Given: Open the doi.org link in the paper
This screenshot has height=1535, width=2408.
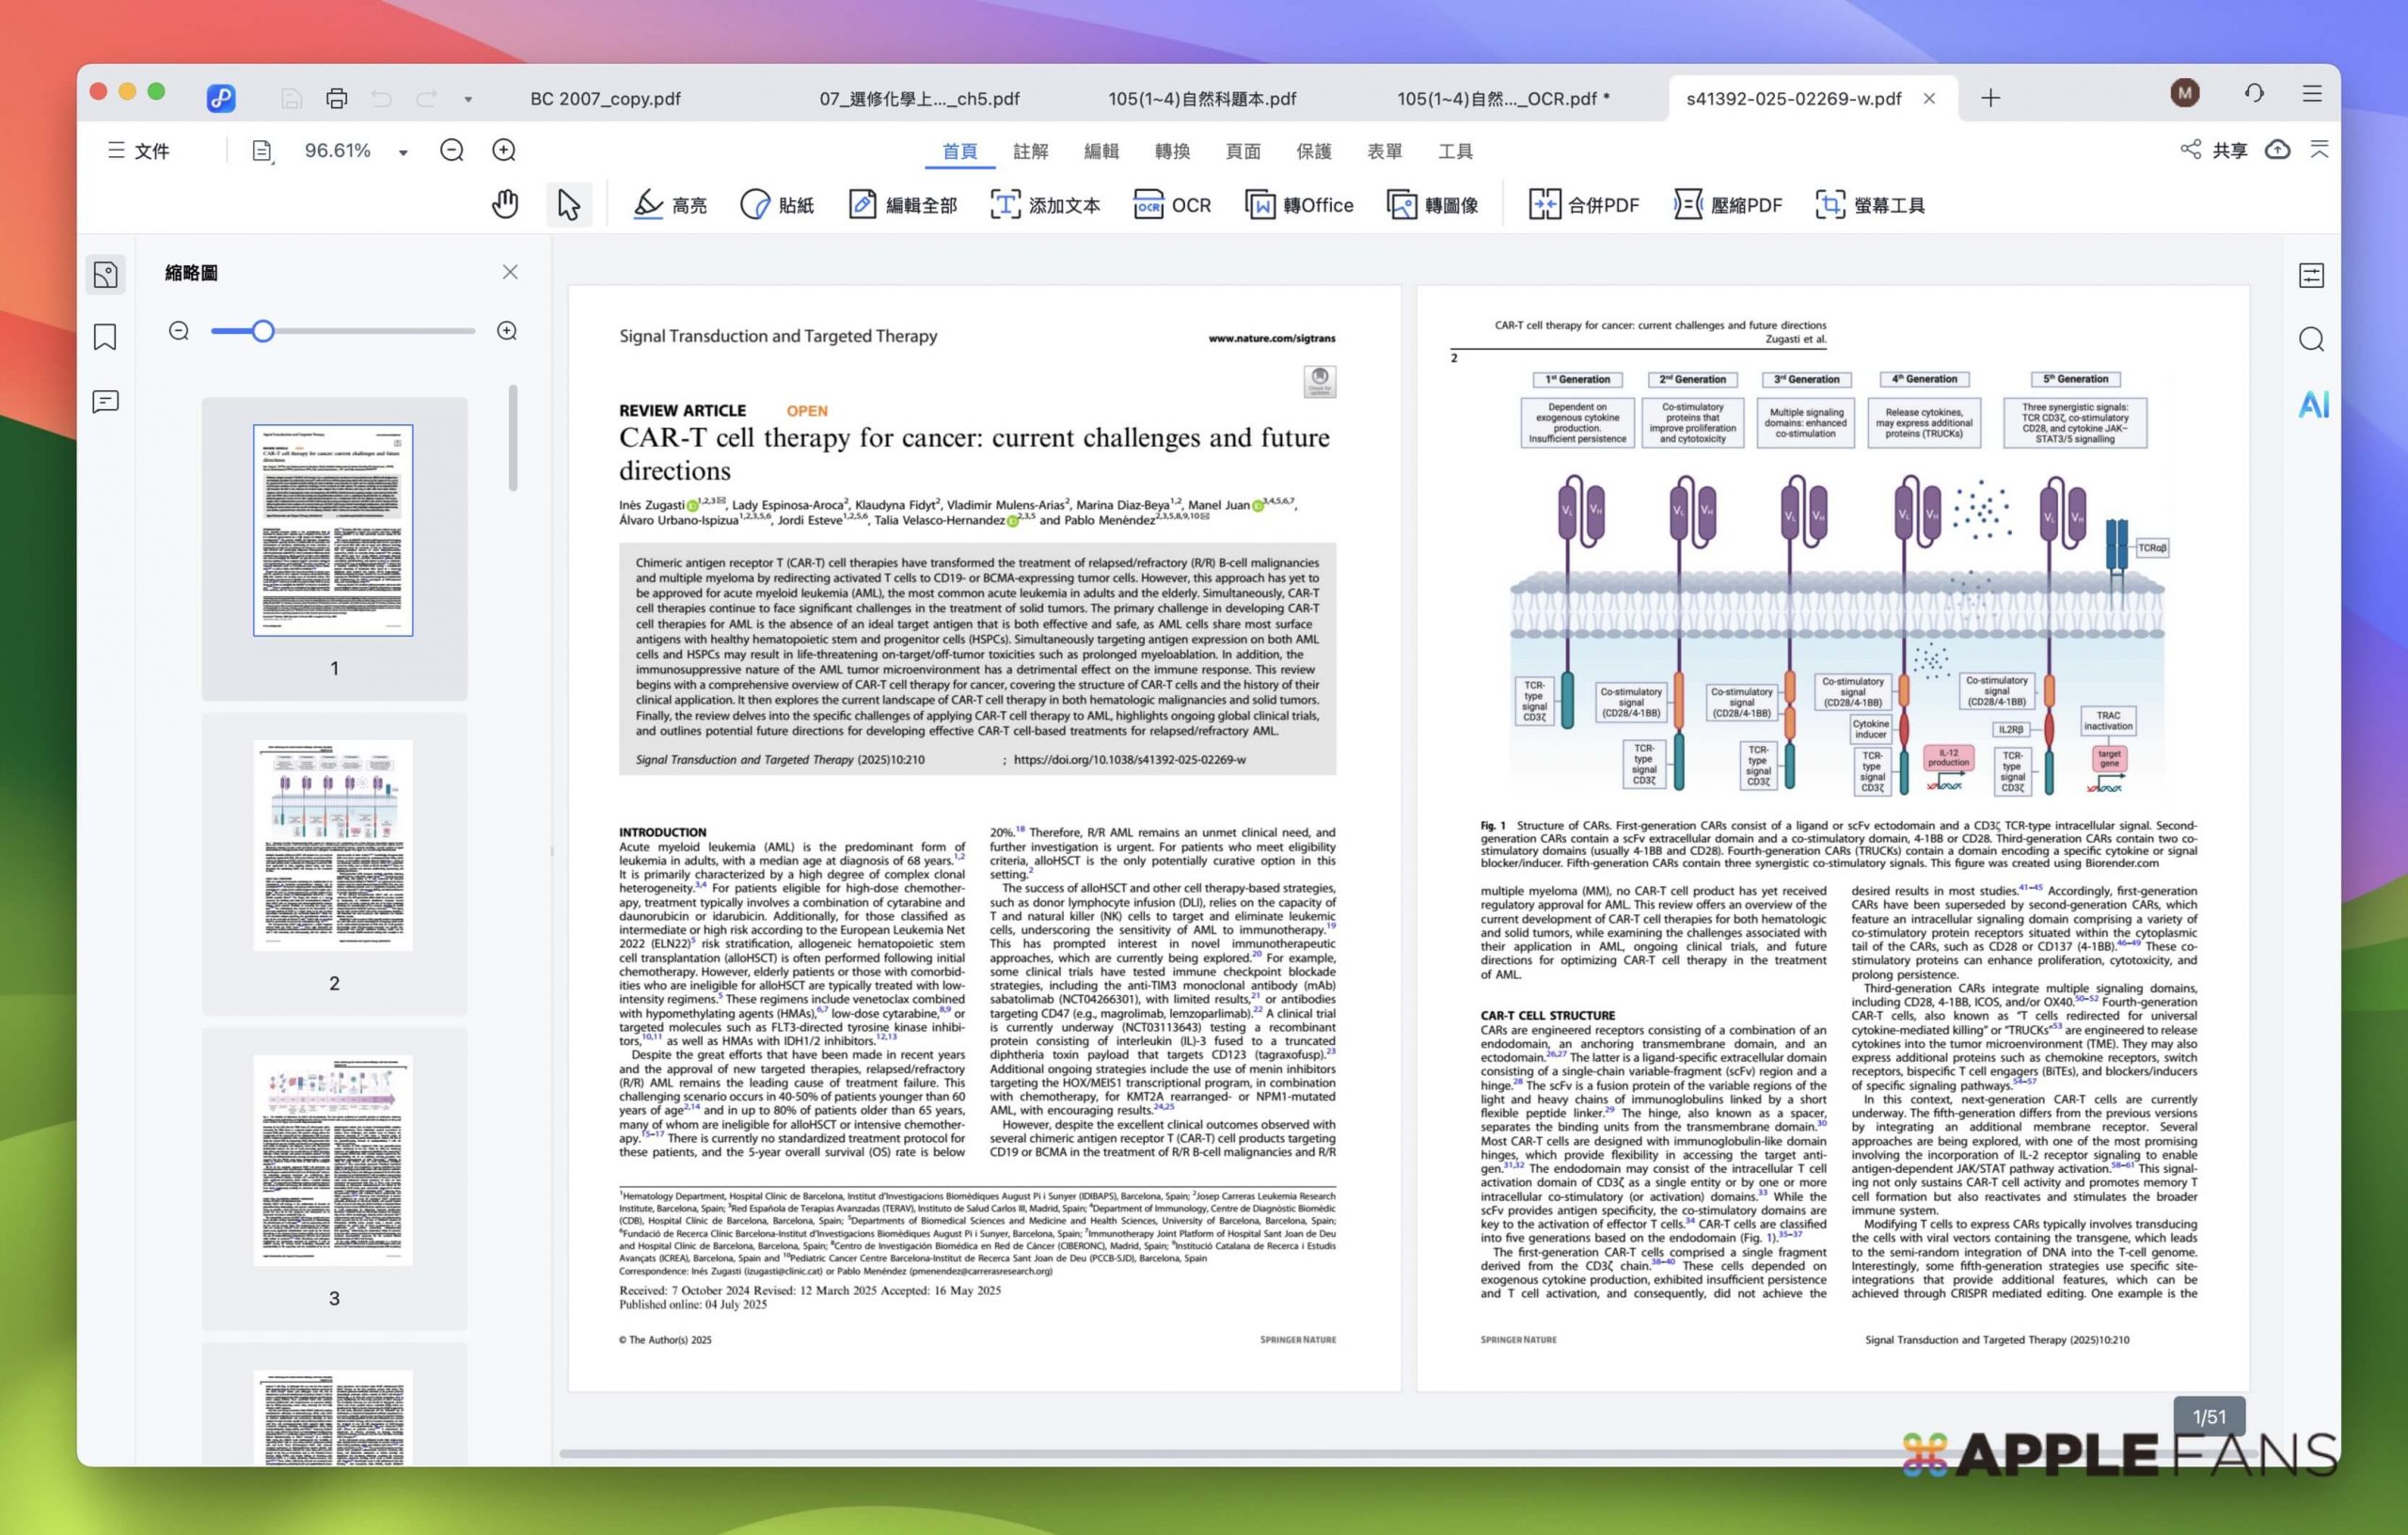Looking at the screenshot, I should [x=1128, y=759].
